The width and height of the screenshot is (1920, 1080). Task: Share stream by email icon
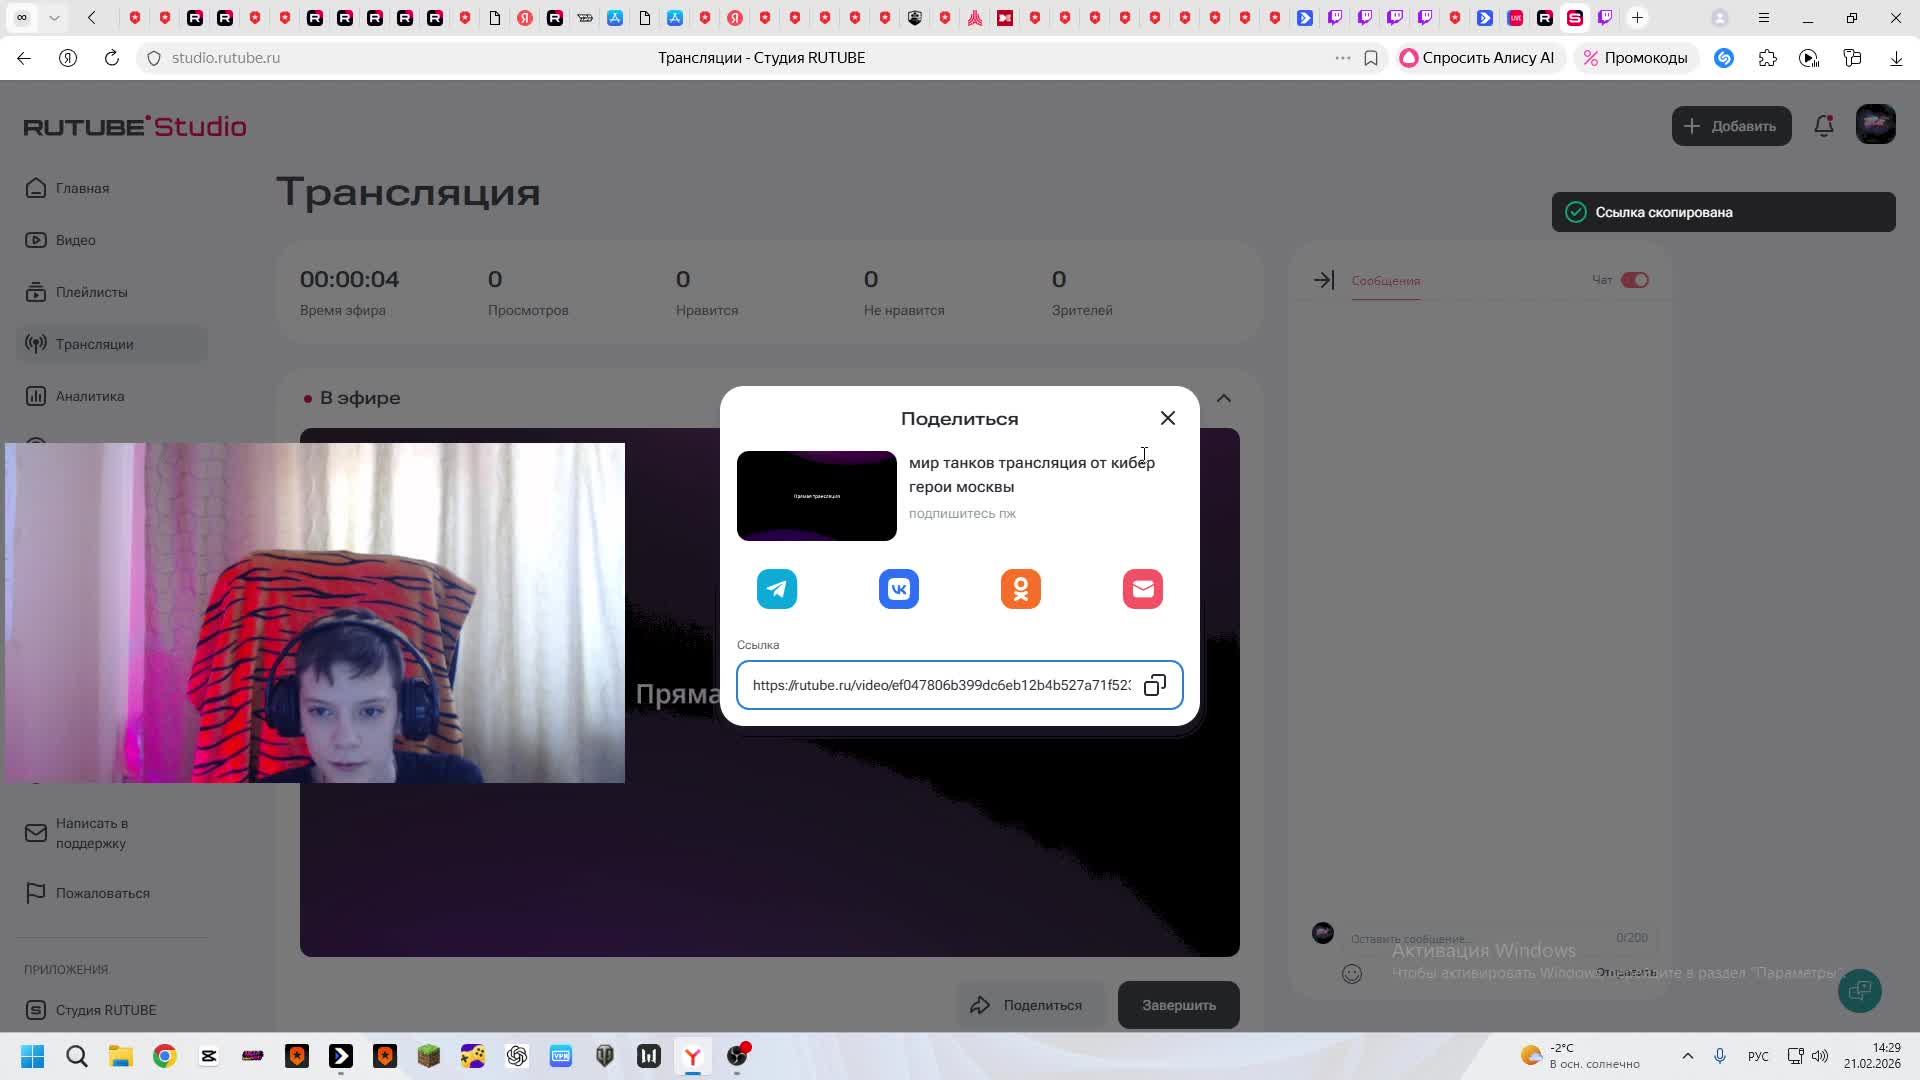(1142, 589)
